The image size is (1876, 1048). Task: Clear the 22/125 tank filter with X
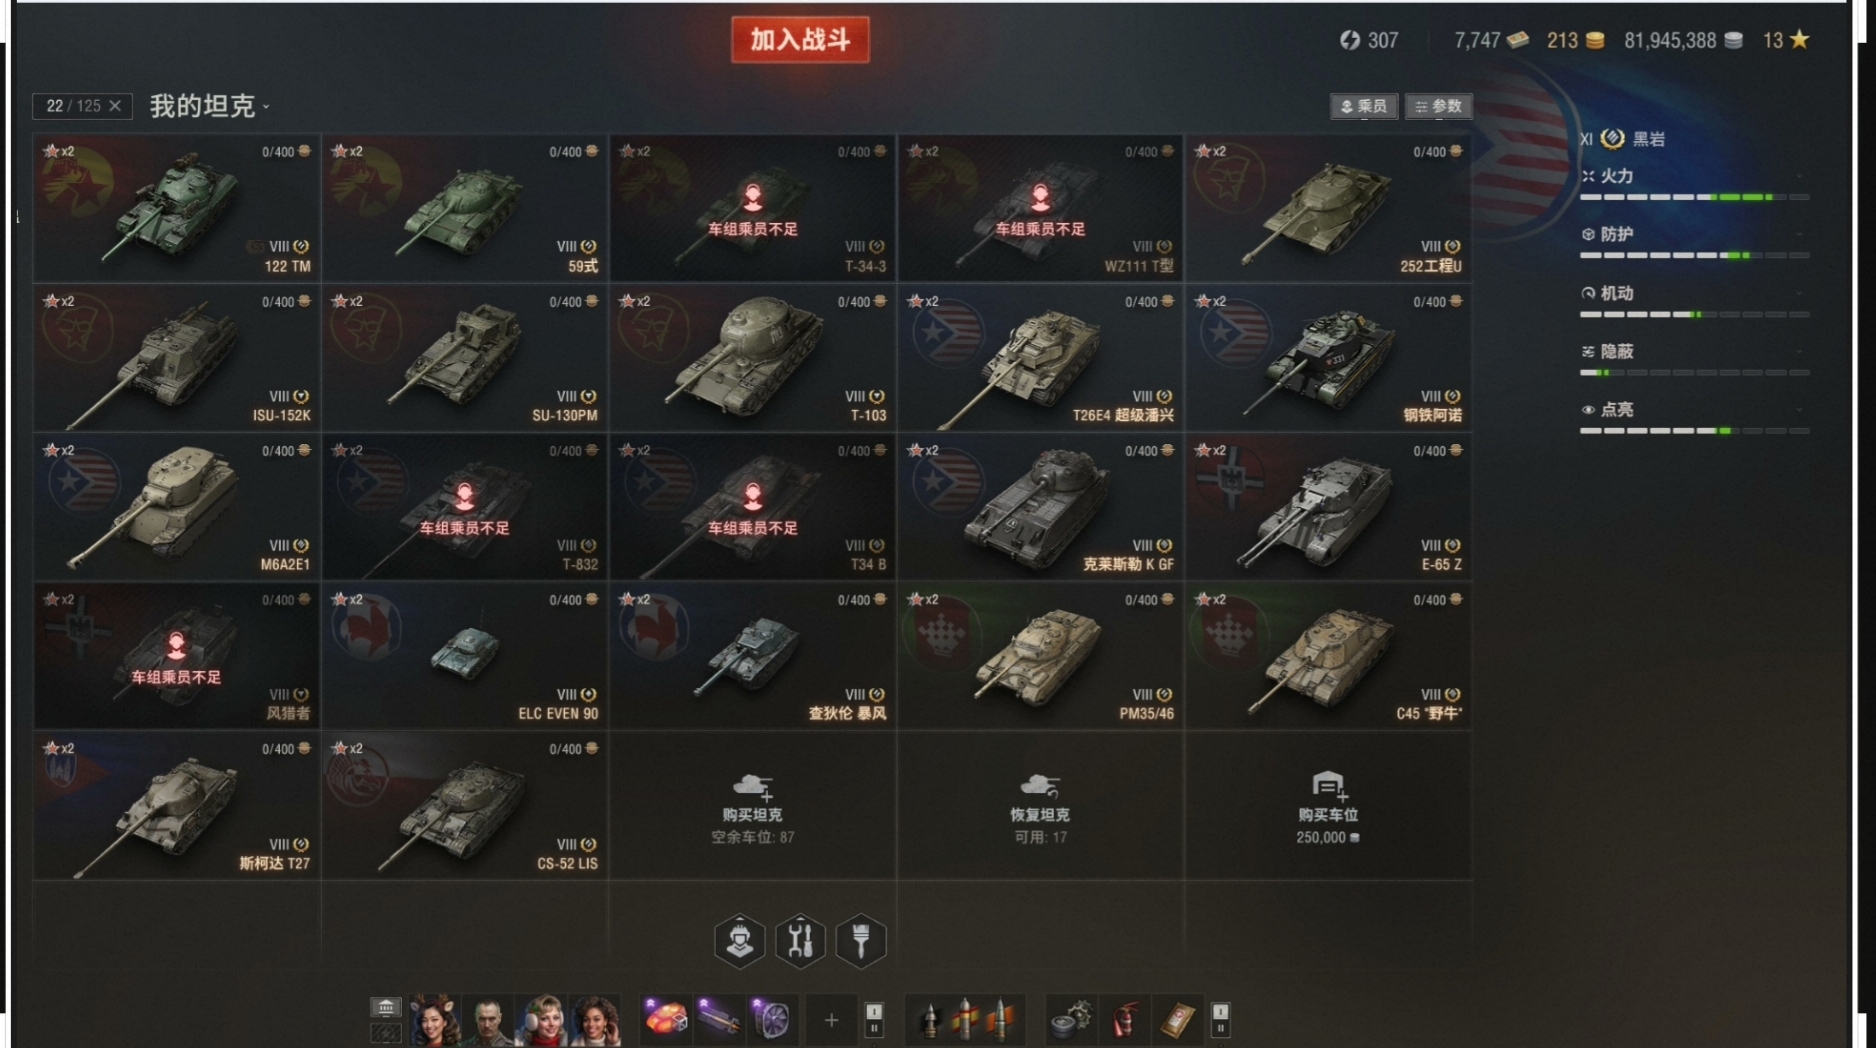pos(115,106)
